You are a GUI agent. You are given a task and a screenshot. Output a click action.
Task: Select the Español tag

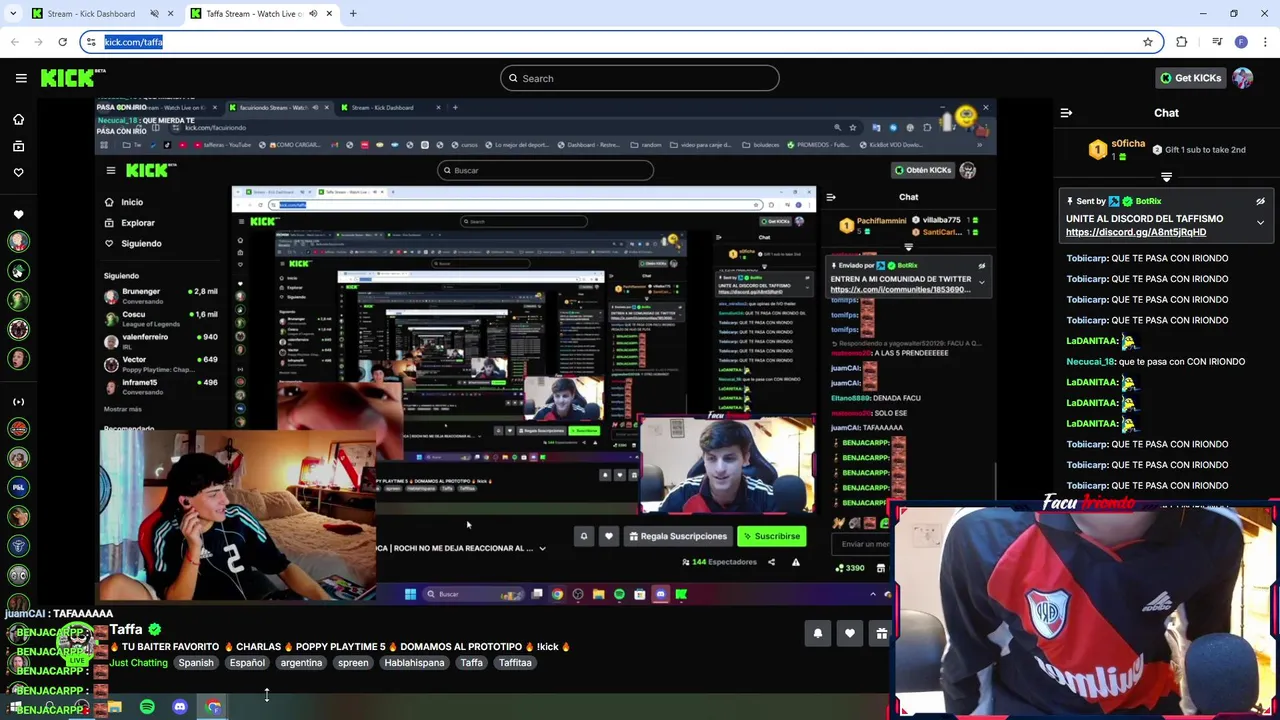[247, 663]
